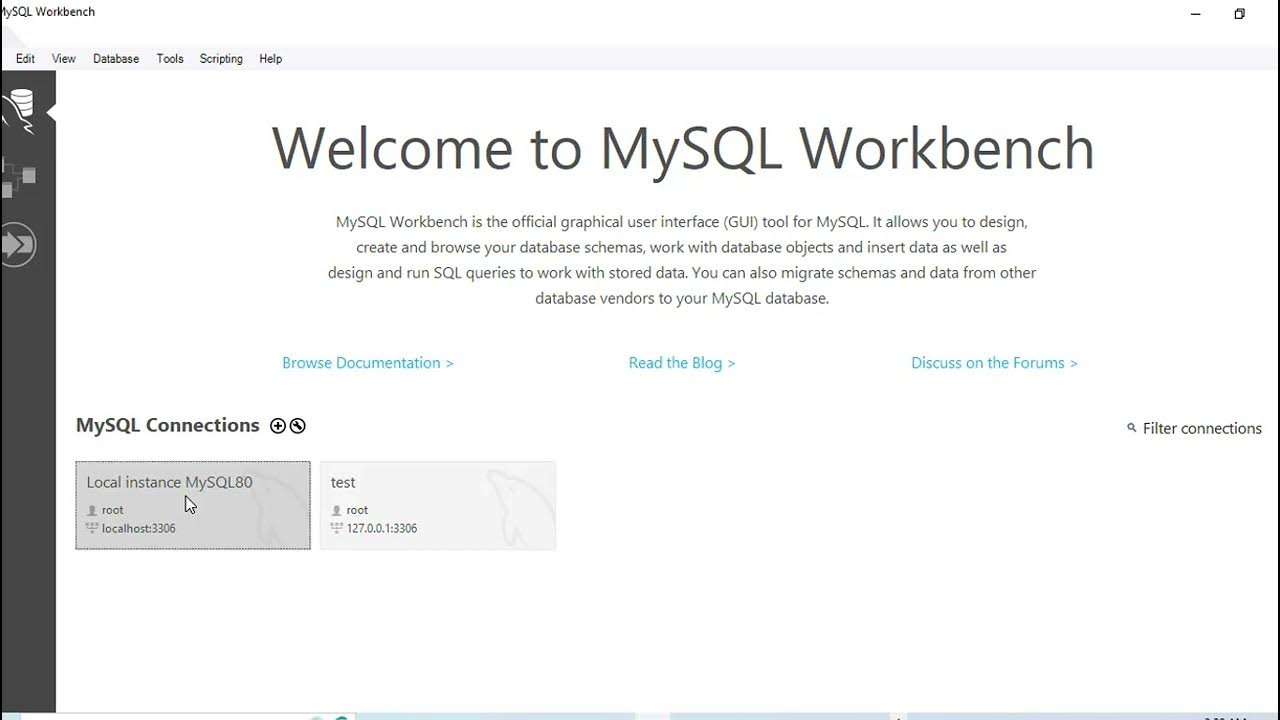Minimize the MySQL Workbench window
This screenshot has width=1280, height=720.
click(1197, 14)
